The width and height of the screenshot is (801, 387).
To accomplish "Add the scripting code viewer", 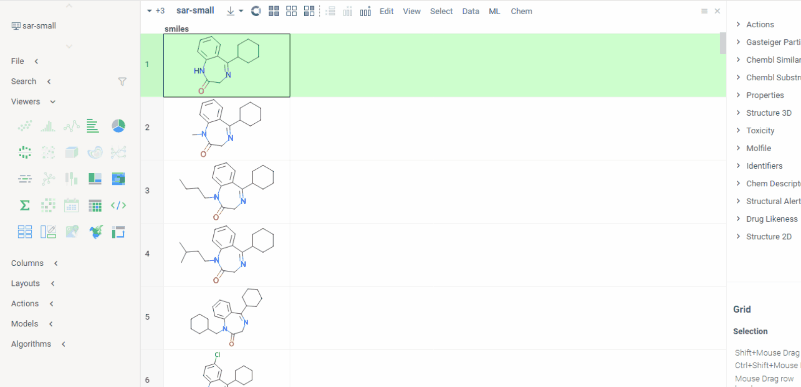I will point(119,205).
